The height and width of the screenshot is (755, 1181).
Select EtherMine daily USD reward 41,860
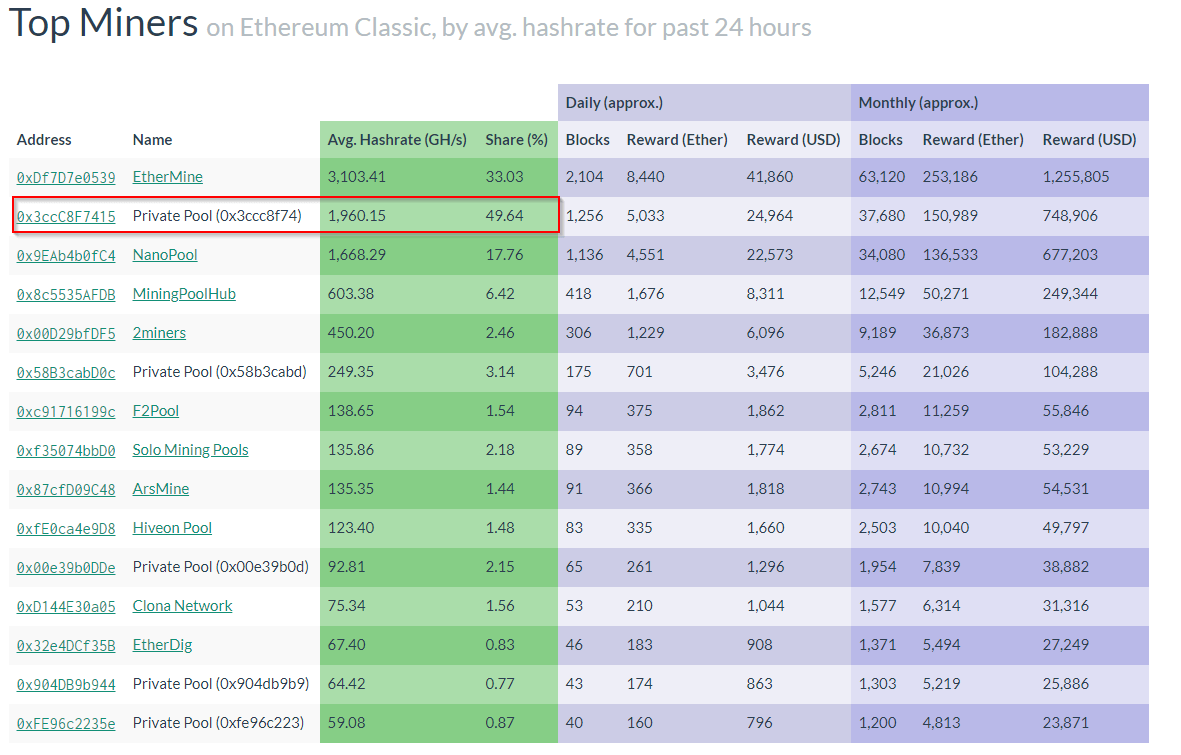[x=770, y=177]
